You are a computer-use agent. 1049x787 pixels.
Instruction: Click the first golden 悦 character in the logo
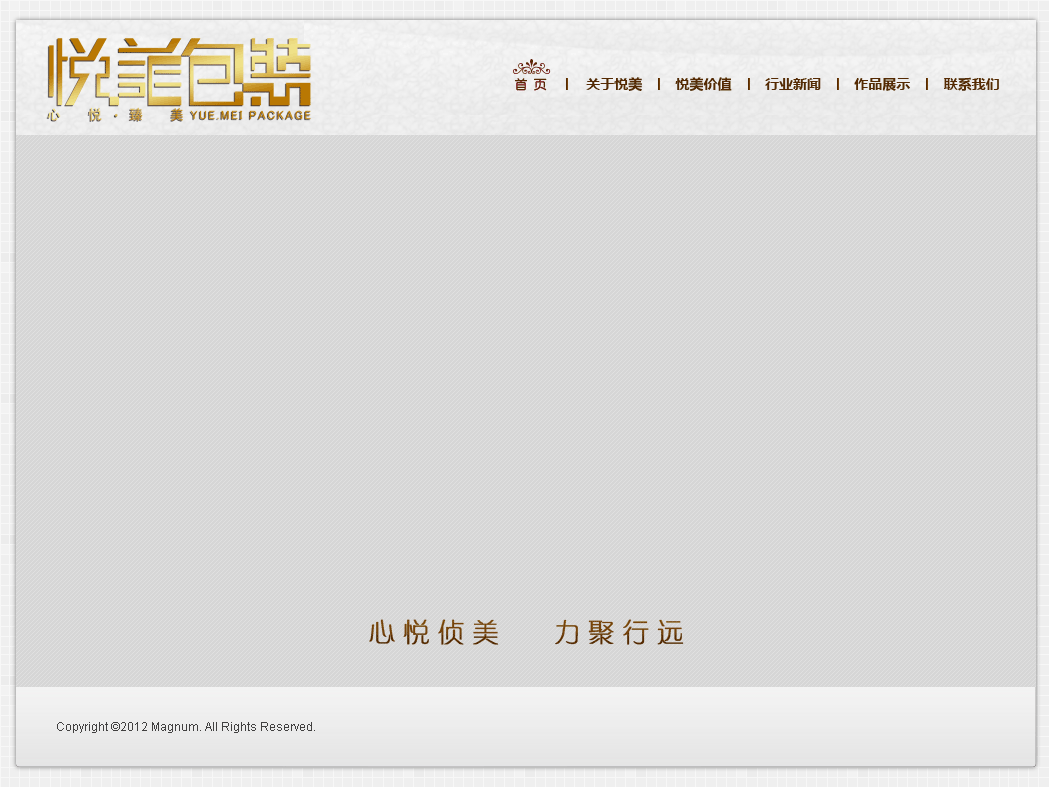click(x=78, y=72)
